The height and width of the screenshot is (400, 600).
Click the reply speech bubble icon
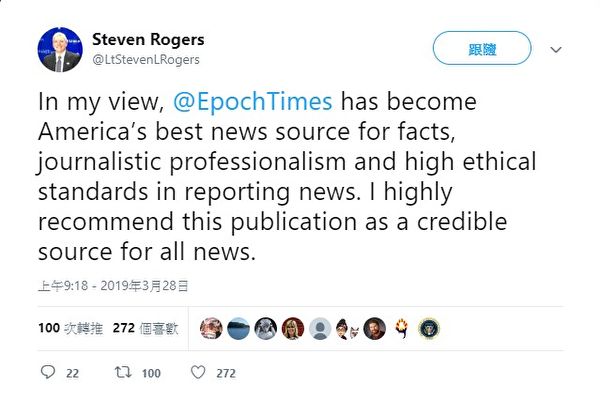47,373
